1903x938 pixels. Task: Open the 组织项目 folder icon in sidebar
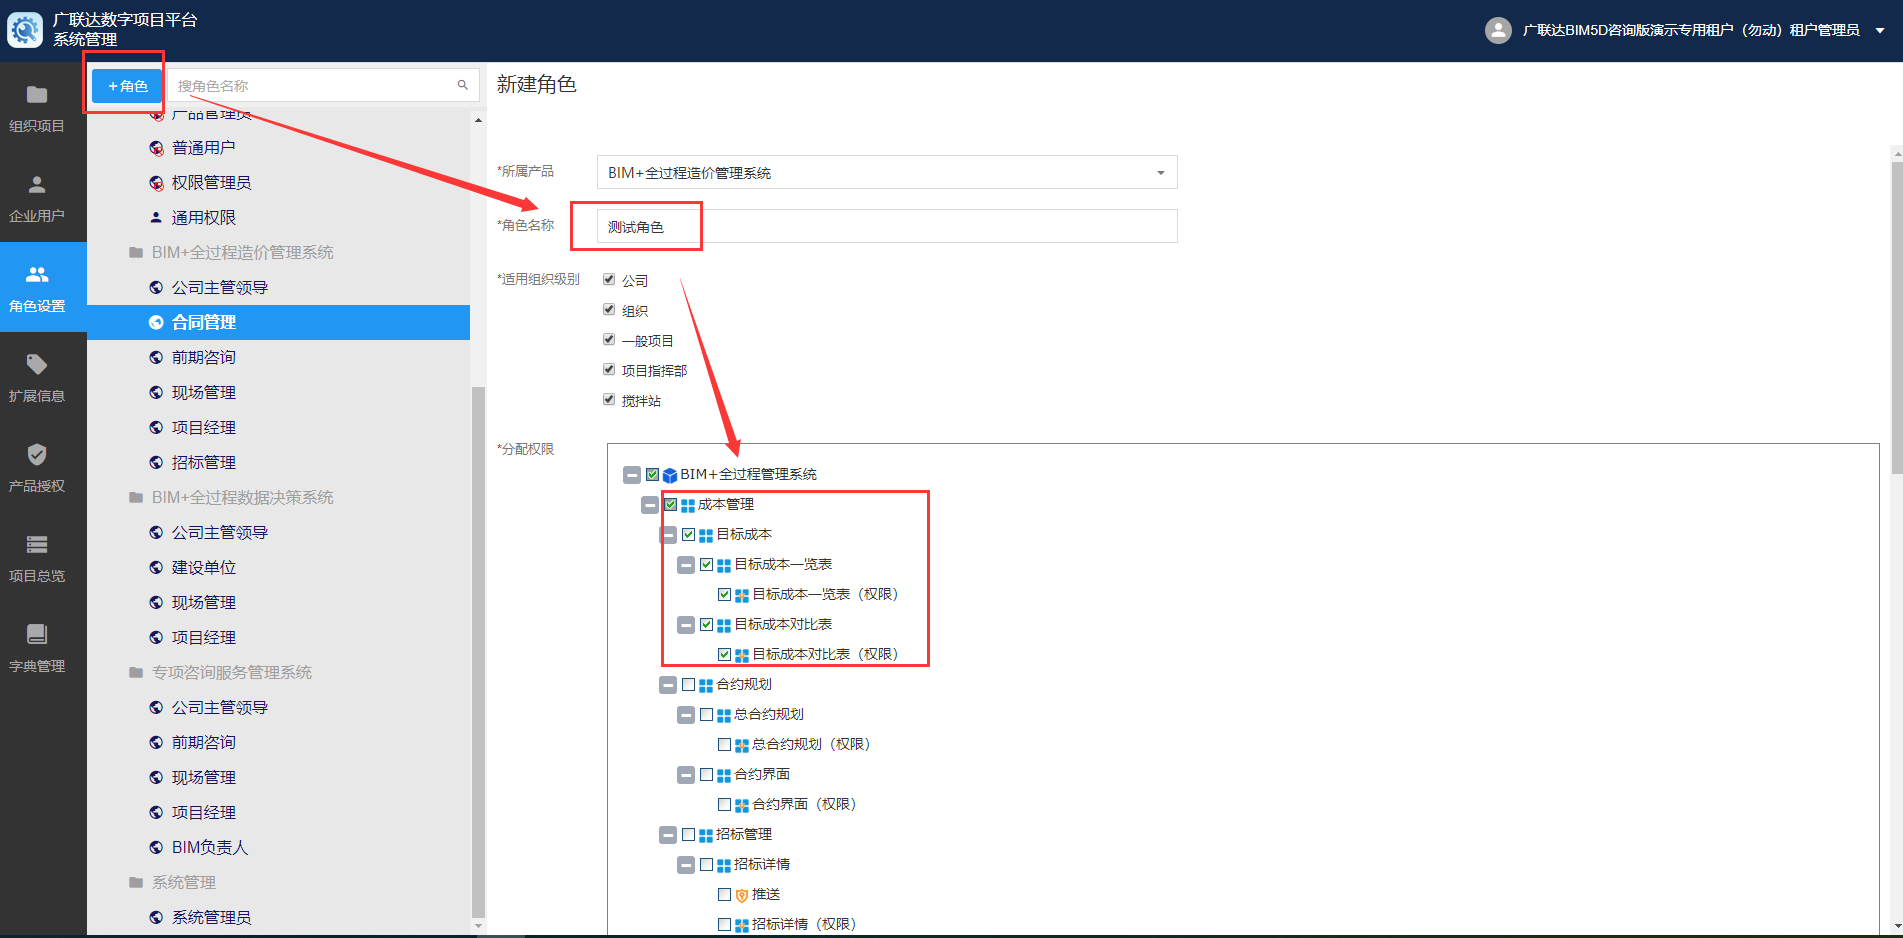tap(37, 95)
